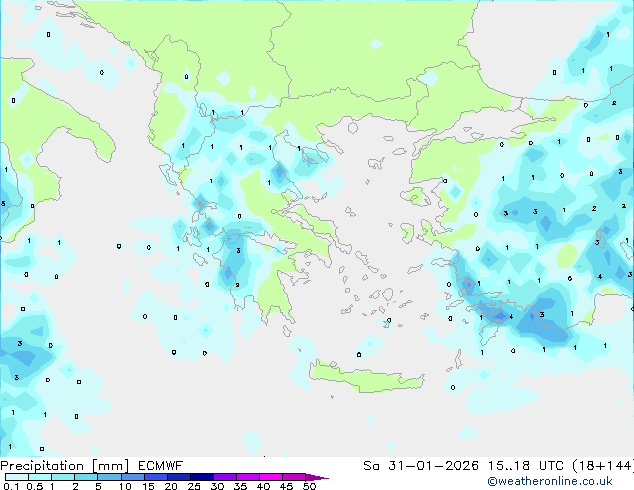The width and height of the screenshot is (634, 490).
Task: Choose the 15–20 mm legend color box
Action: tap(155, 477)
